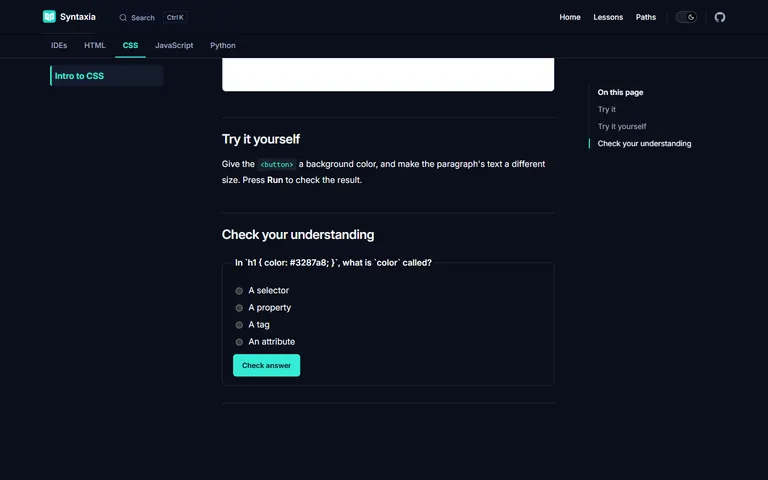Switch to the JavaScript tab
The height and width of the screenshot is (480, 768).
(x=174, y=46)
